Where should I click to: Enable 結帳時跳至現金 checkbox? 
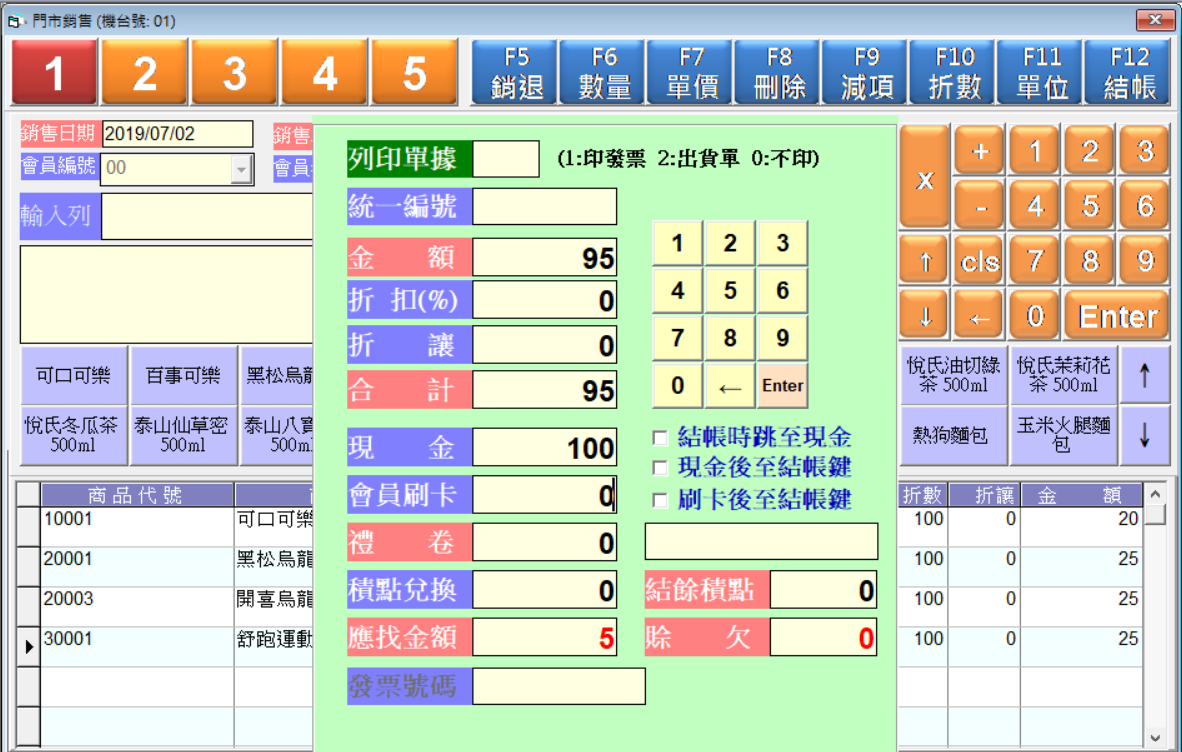659,437
